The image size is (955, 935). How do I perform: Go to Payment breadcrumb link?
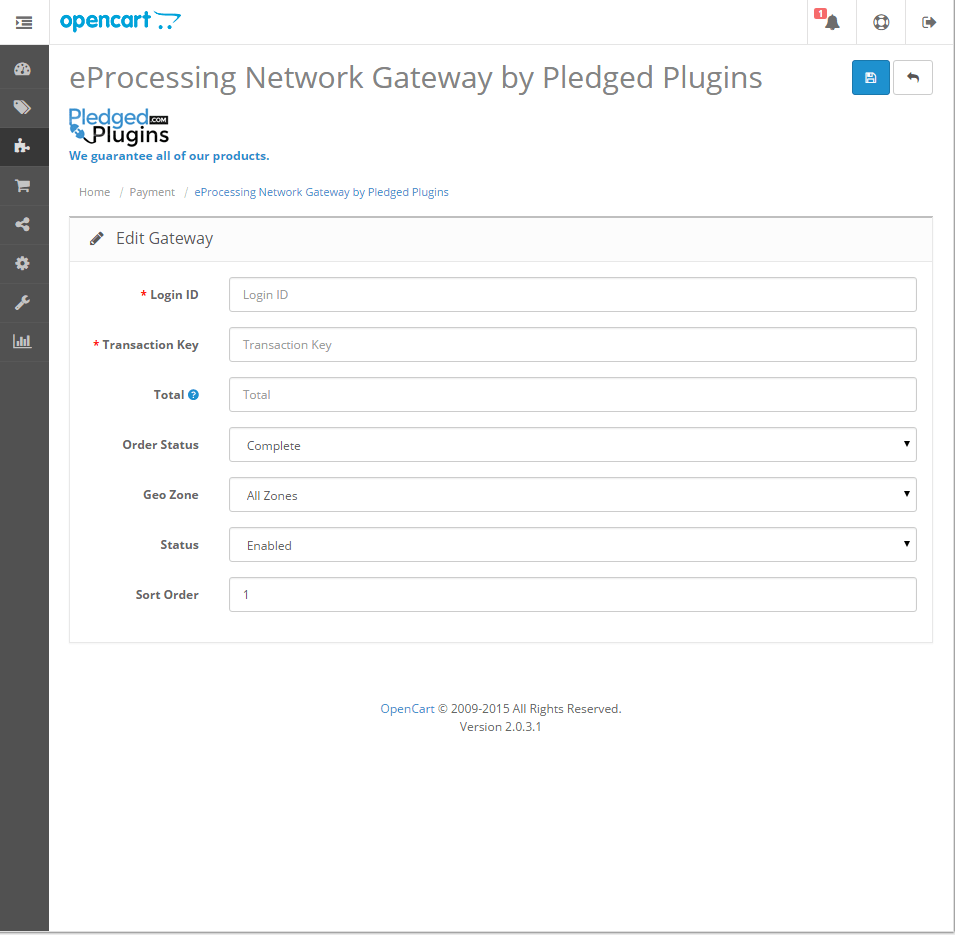tap(152, 192)
